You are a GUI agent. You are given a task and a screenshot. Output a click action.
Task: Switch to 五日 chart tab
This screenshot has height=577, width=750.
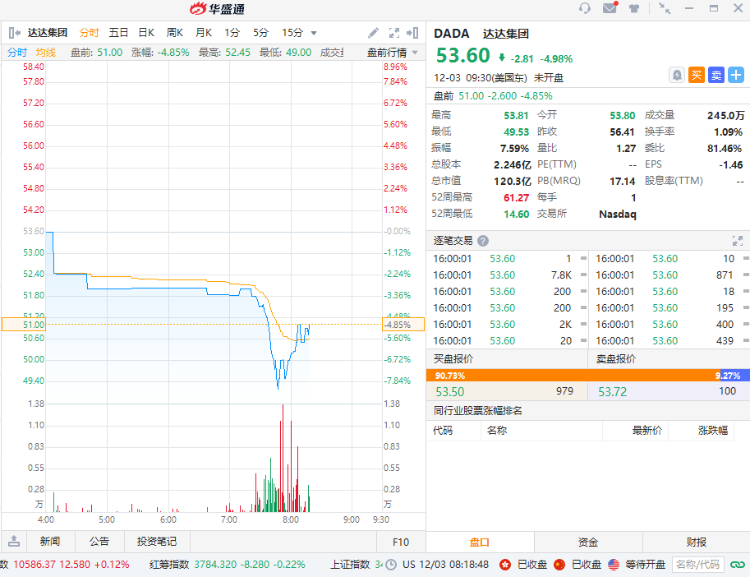pyautogui.click(x=118, y=33)
